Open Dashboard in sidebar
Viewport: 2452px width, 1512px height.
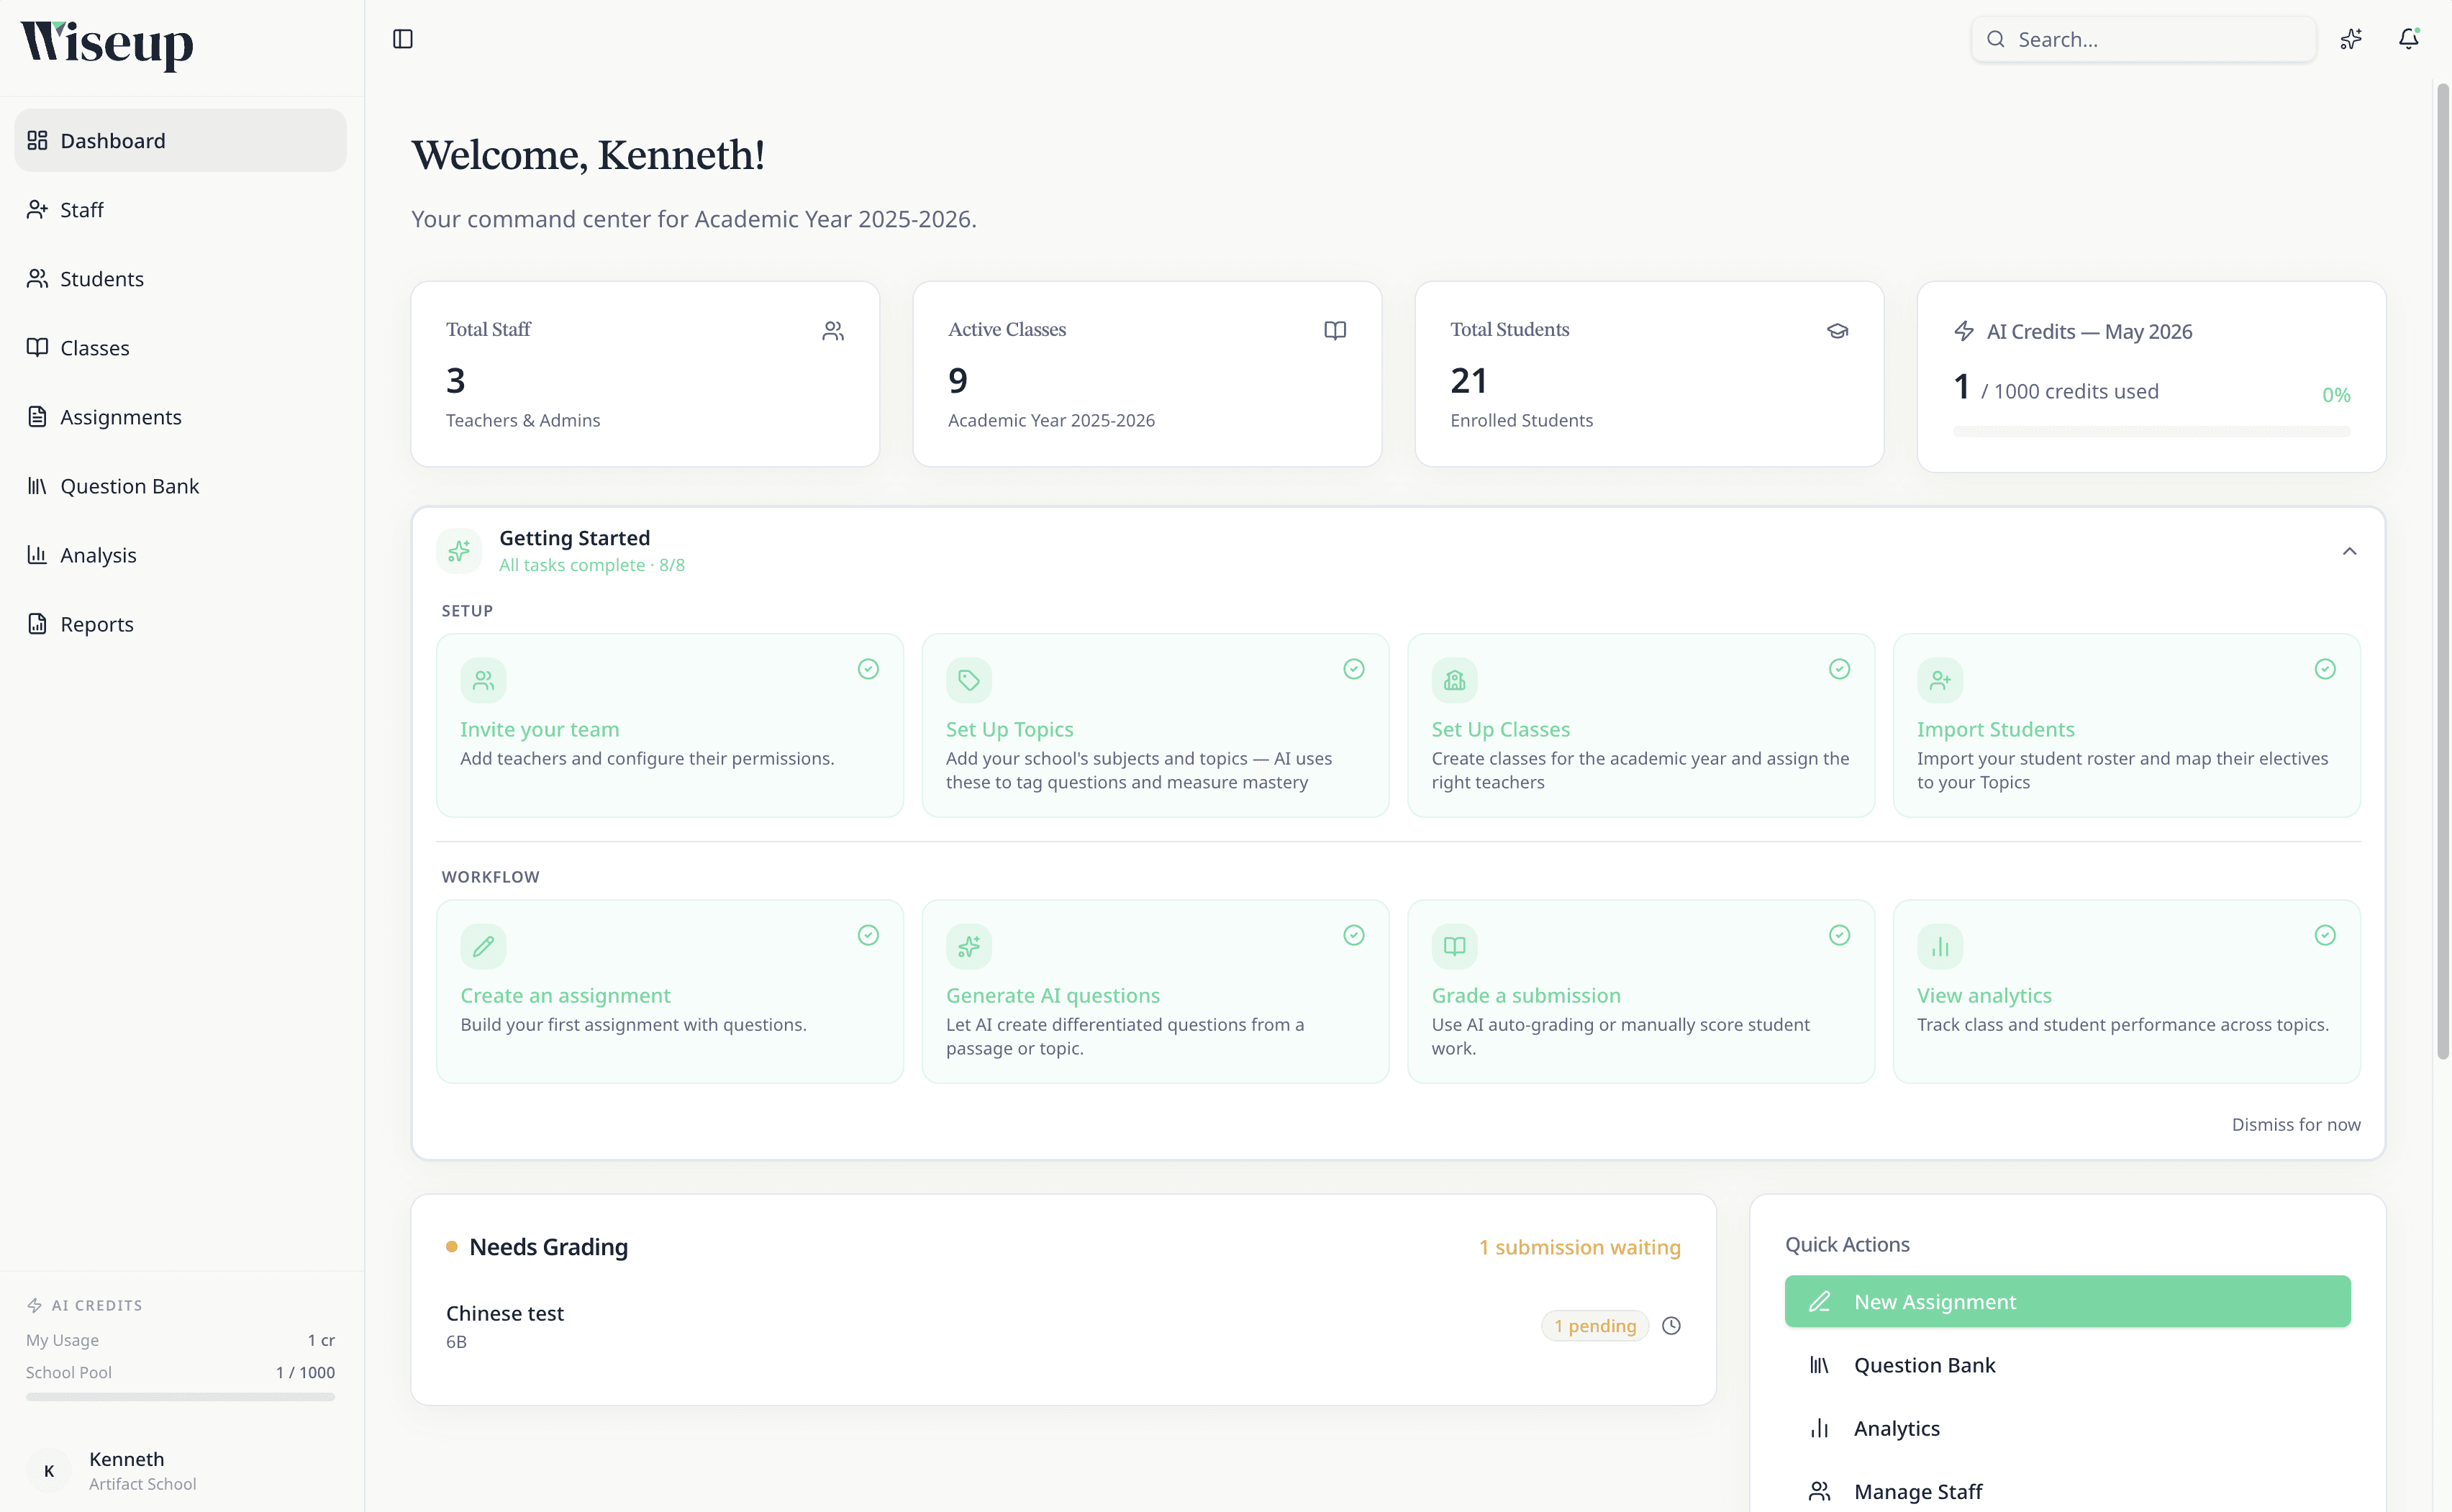[180, 140]
